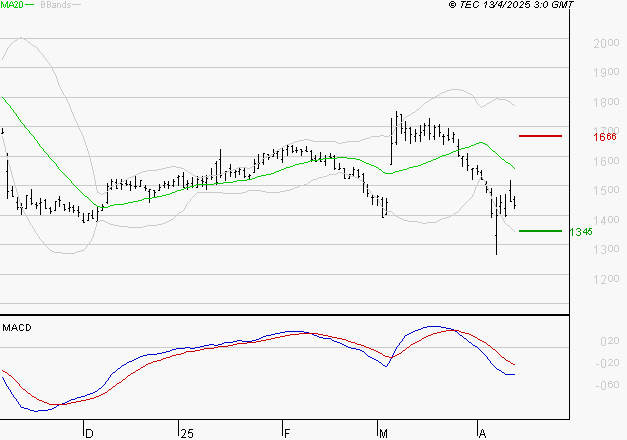627x440 pixels.
Task: Click the 020 MACD axis label
Action: pos(610,341)
